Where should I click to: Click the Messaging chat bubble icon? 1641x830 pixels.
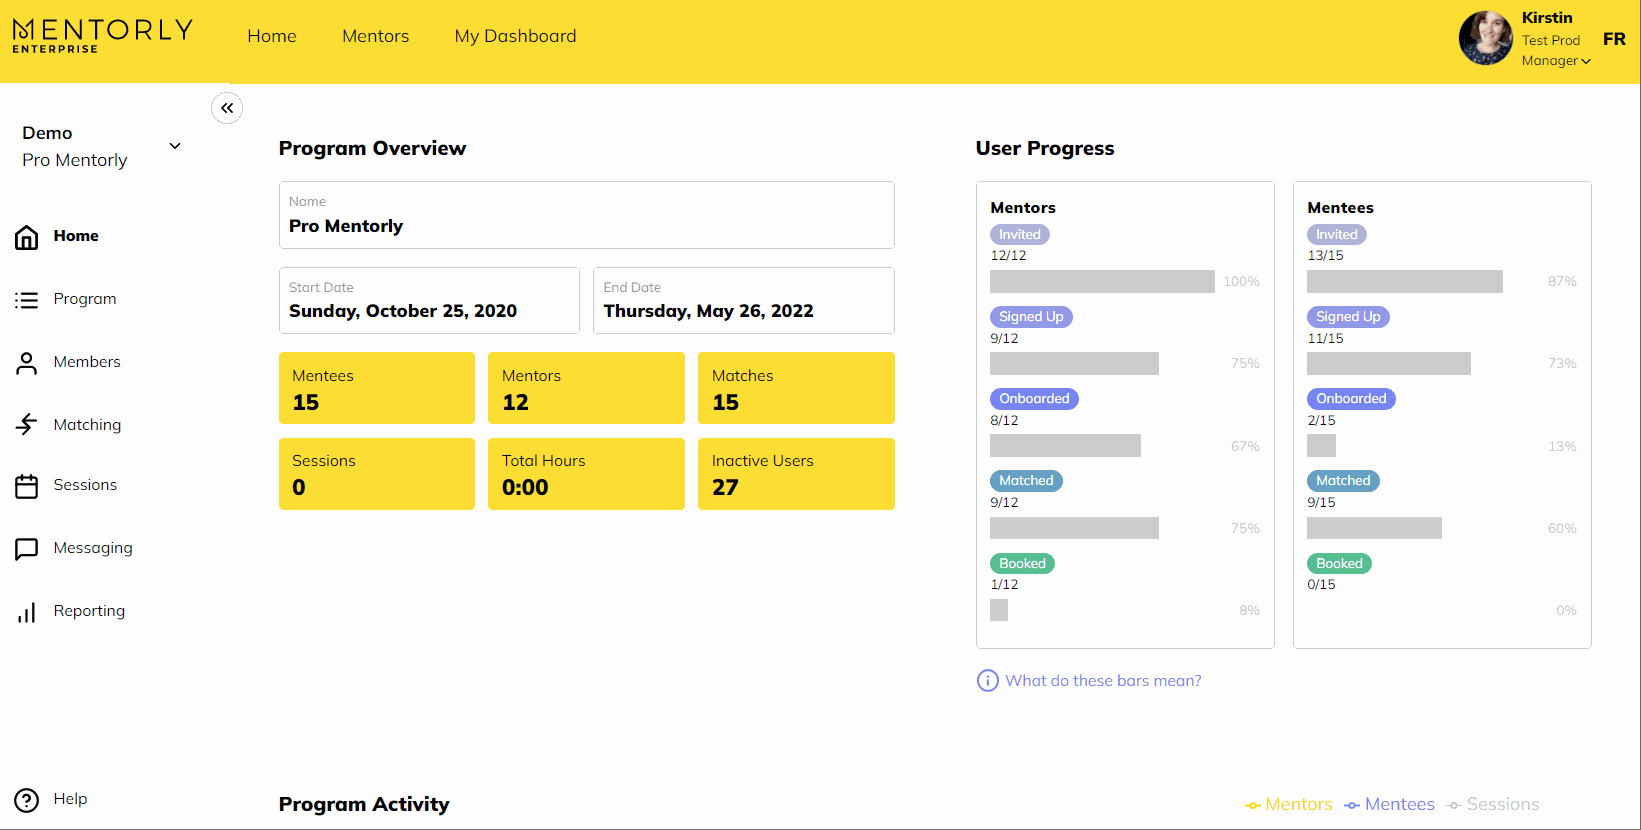tap(27, 549)
